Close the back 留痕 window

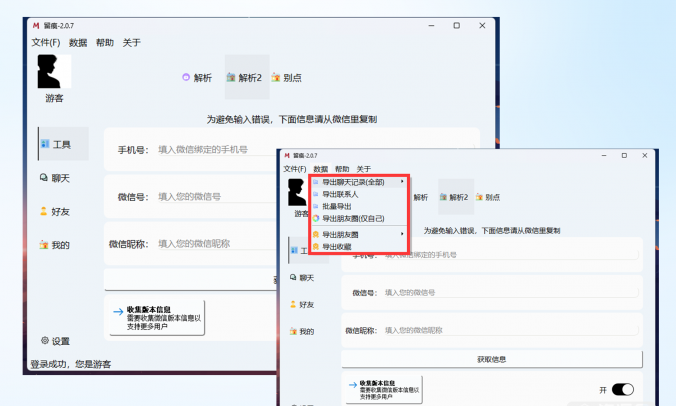pyautogui.click(x=482, y=25)
